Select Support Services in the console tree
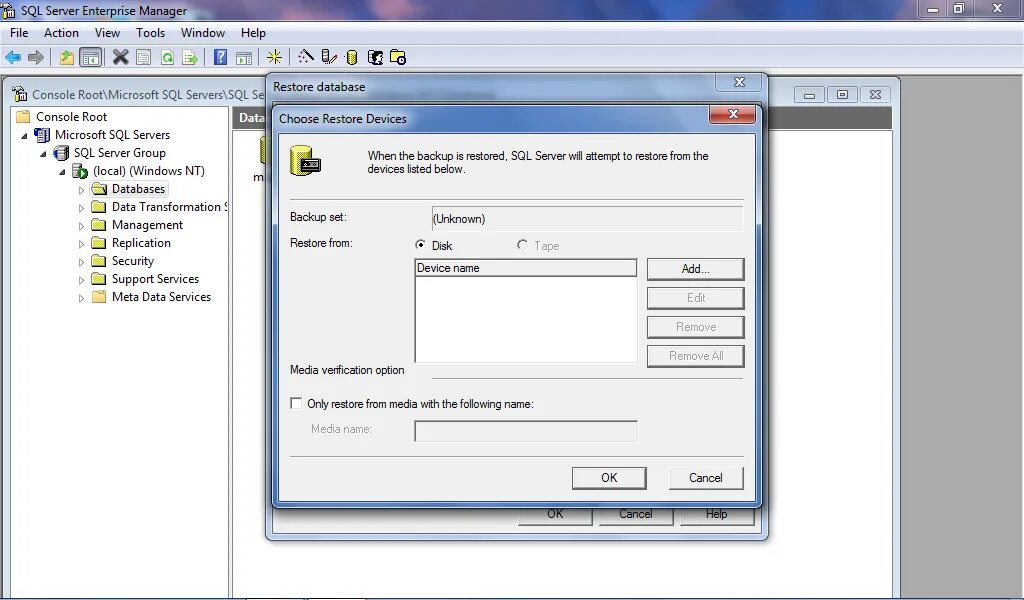 [155, 279]
